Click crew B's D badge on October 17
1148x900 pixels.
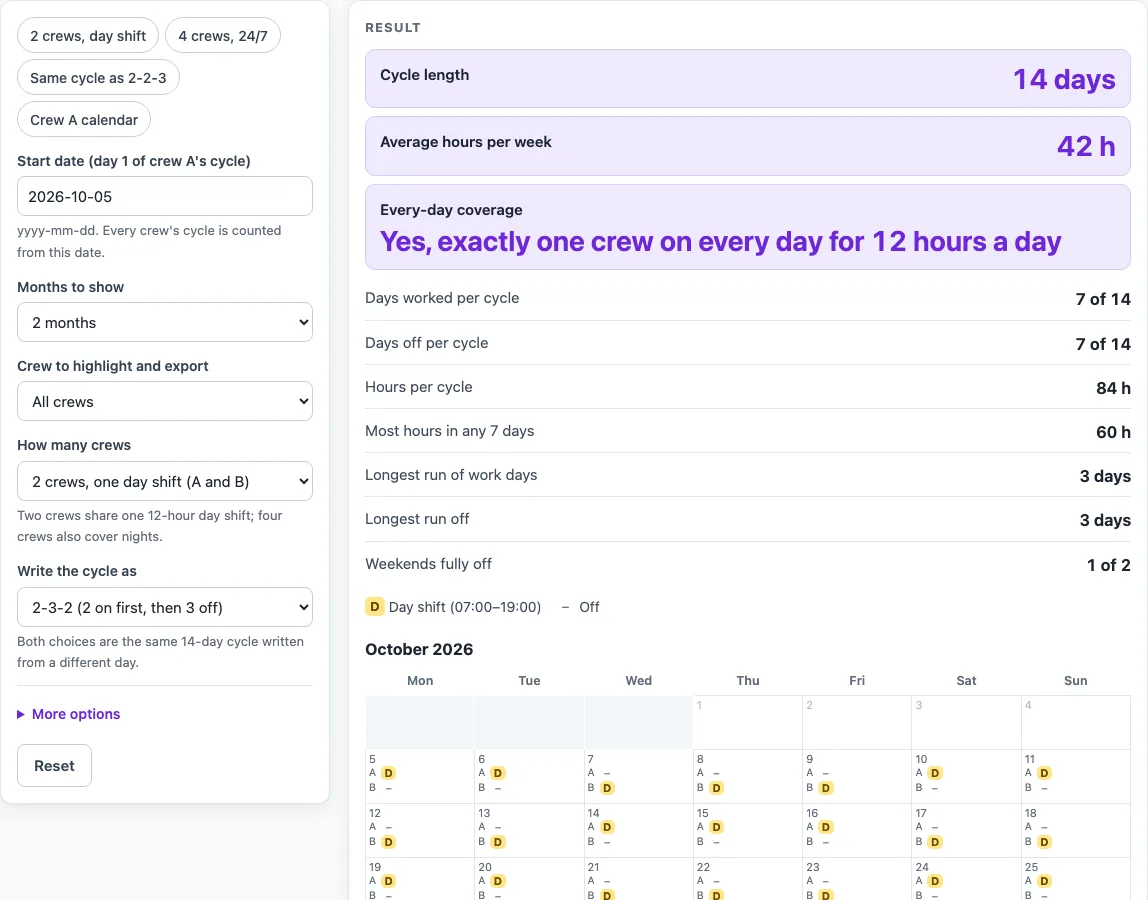(x=935, y=842)
